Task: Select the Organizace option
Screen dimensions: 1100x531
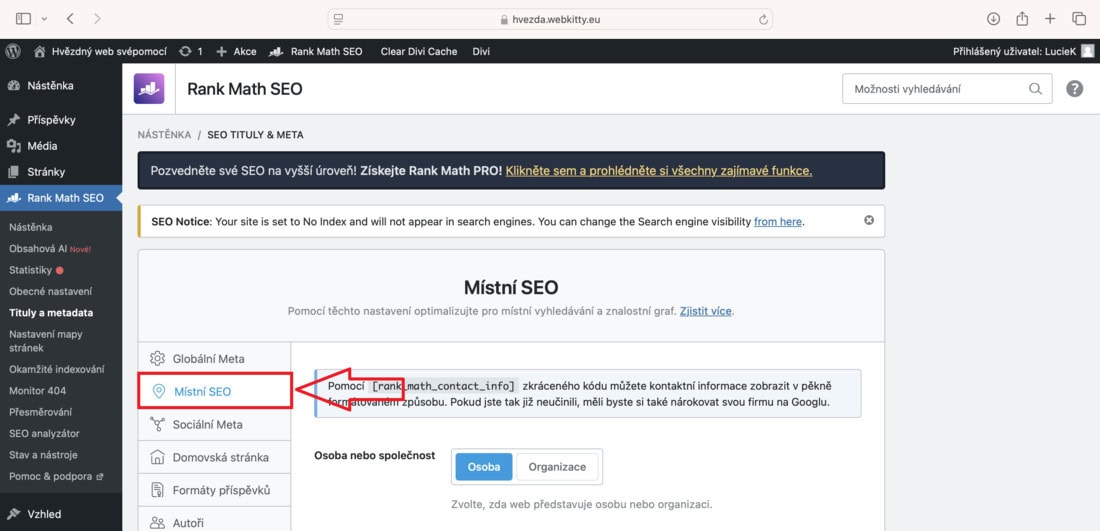Action: click(557, 467)
